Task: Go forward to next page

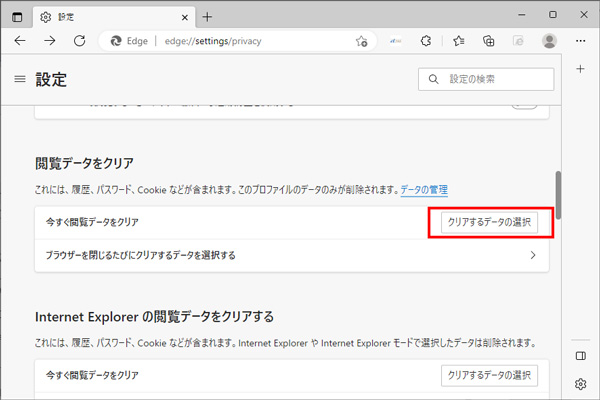Action: [x=49, y=41]
